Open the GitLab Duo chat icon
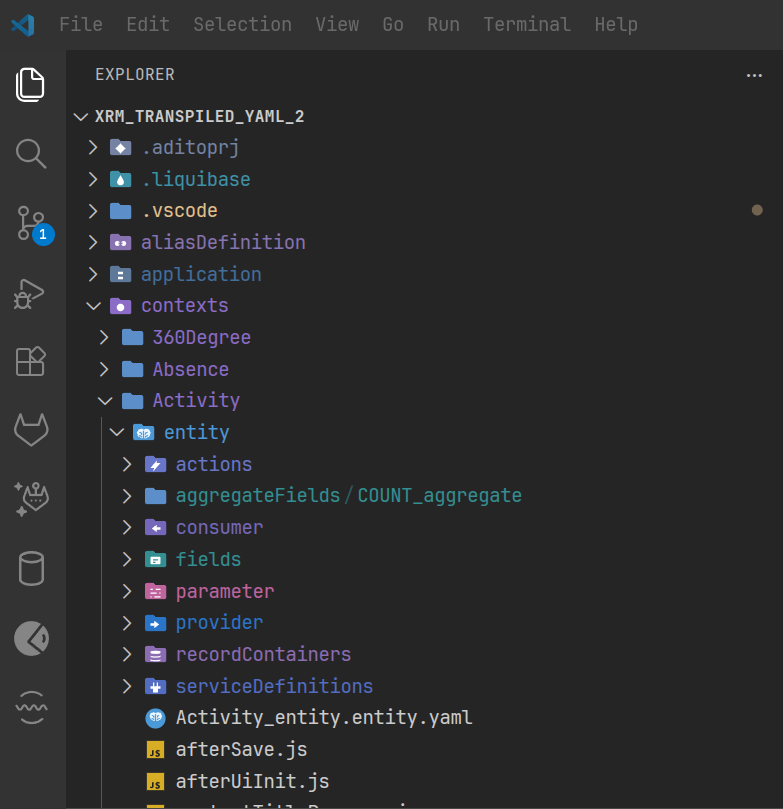This screenshot has height=809, width=783. [31, 498]
